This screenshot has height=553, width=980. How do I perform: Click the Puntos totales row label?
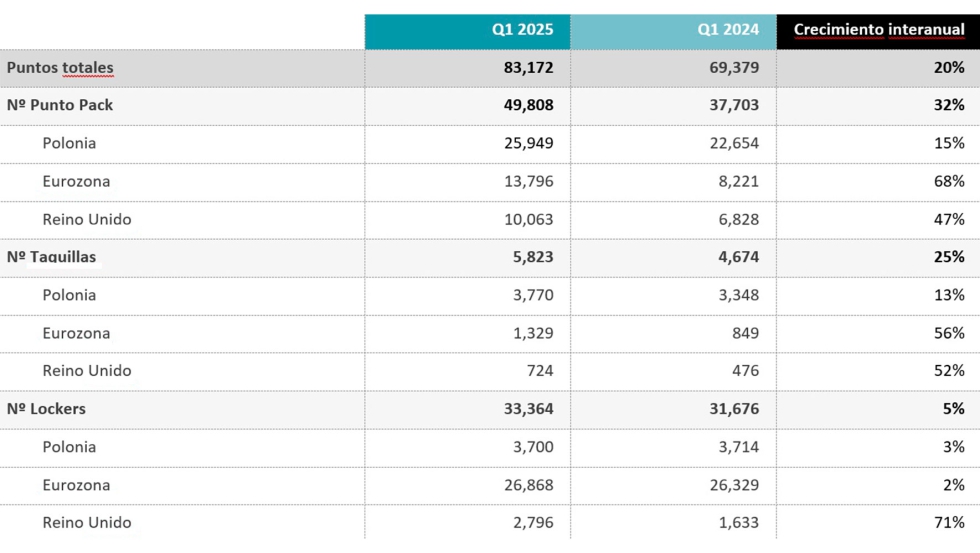pos(60,68)
